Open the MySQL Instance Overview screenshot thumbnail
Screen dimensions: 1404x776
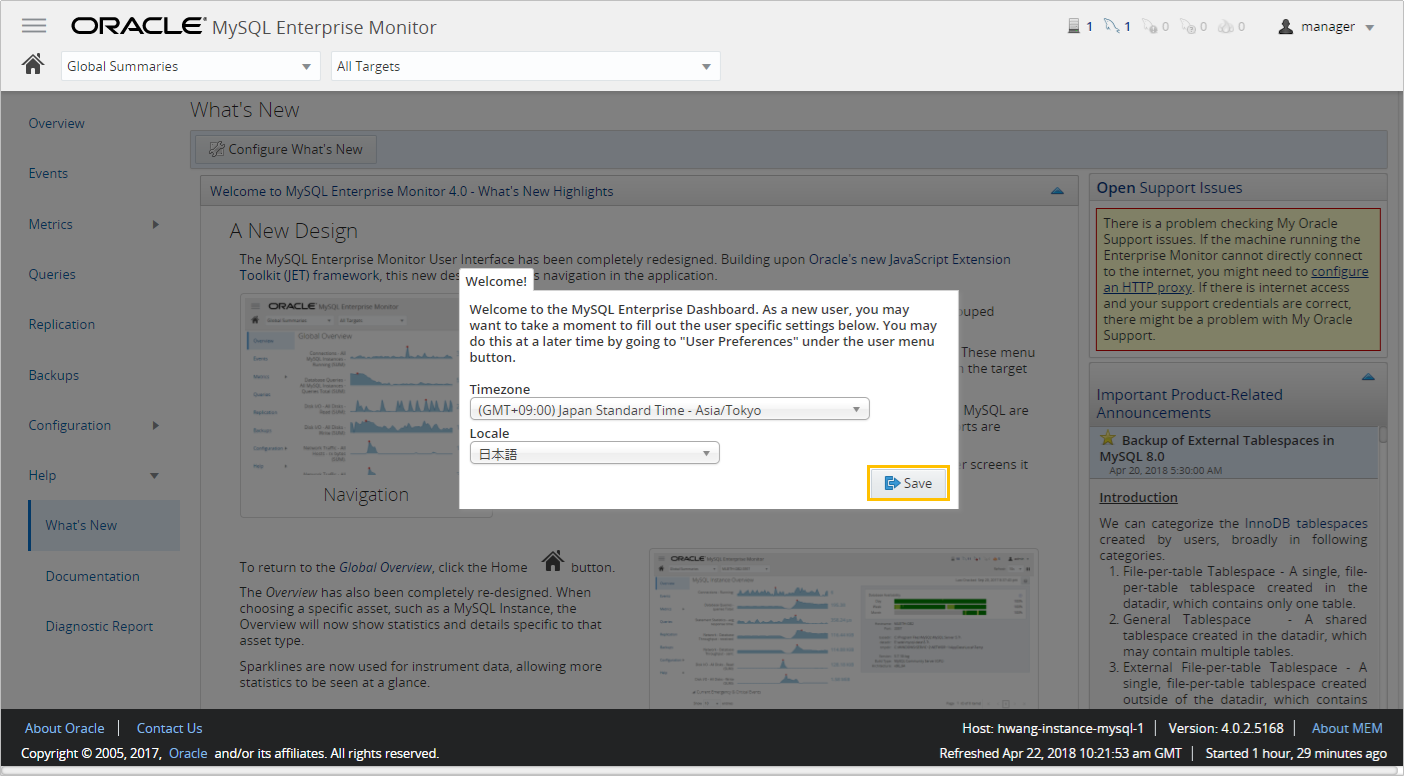[x=843, y=628]
